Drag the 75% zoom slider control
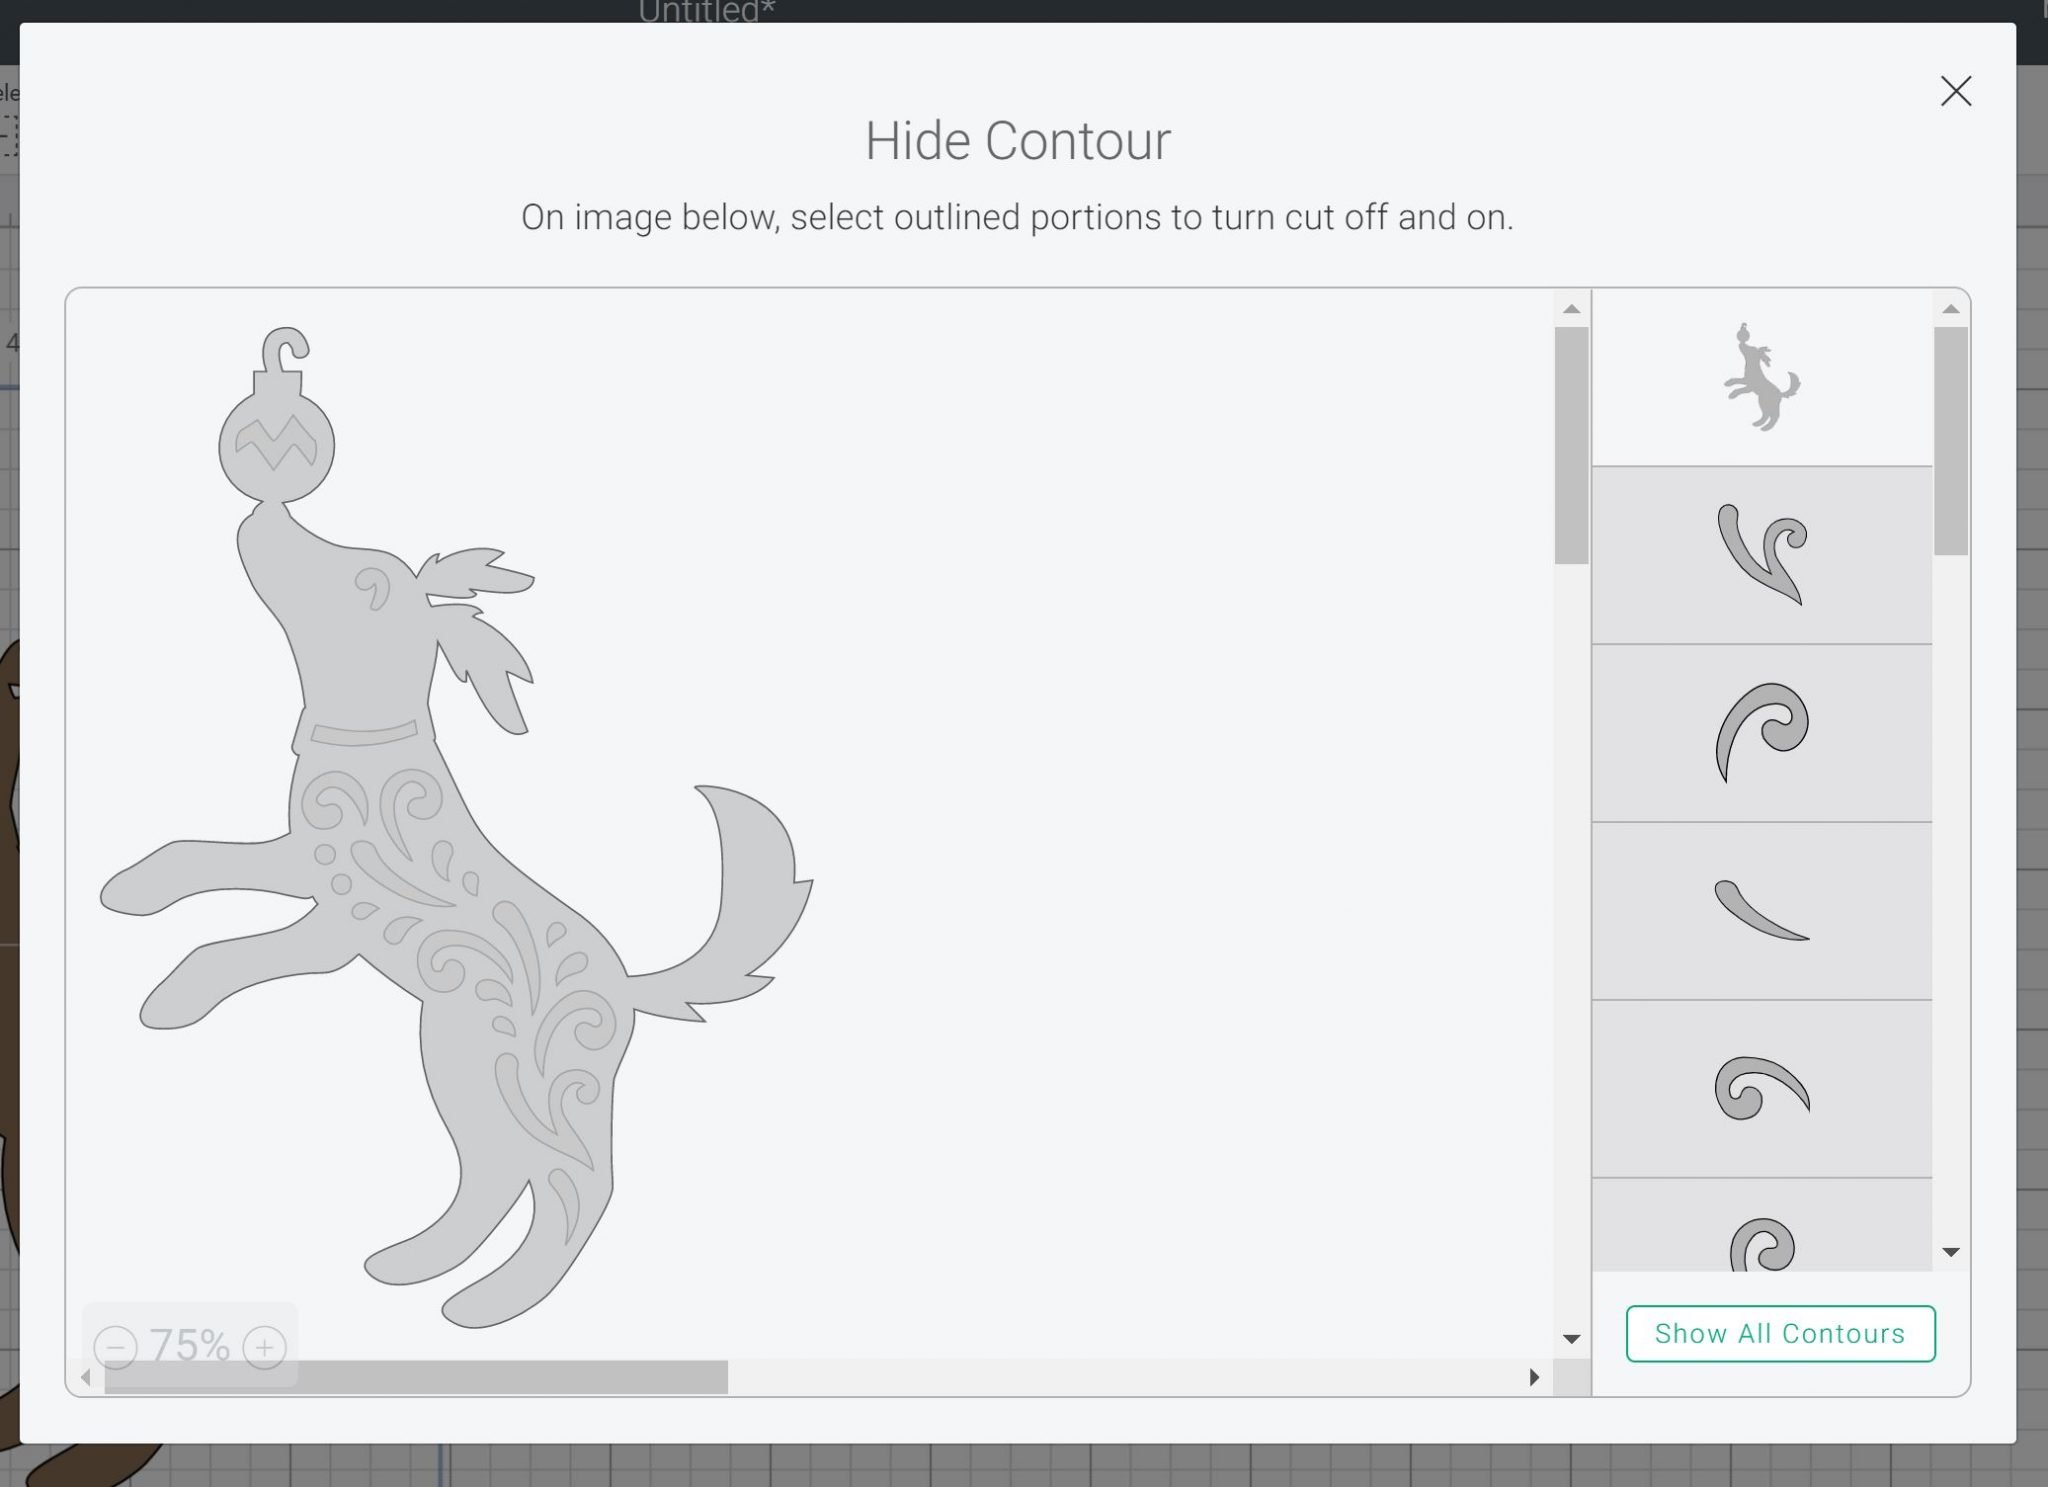Image resolution: width=2048 pixels, height=1487 pixels. [x=188, y=1345]
